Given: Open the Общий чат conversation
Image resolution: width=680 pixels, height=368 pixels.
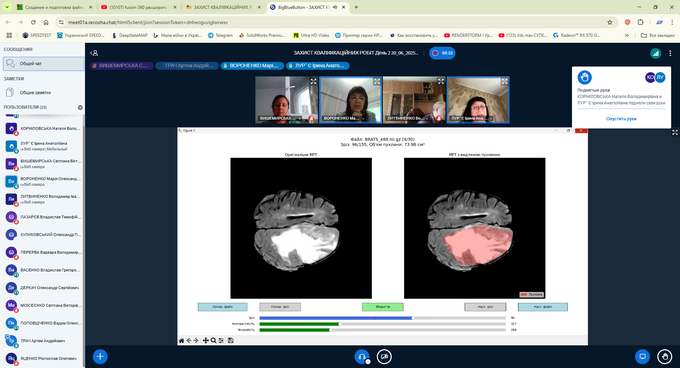Looking at the screenshot, I should click(x=43, y=64).
